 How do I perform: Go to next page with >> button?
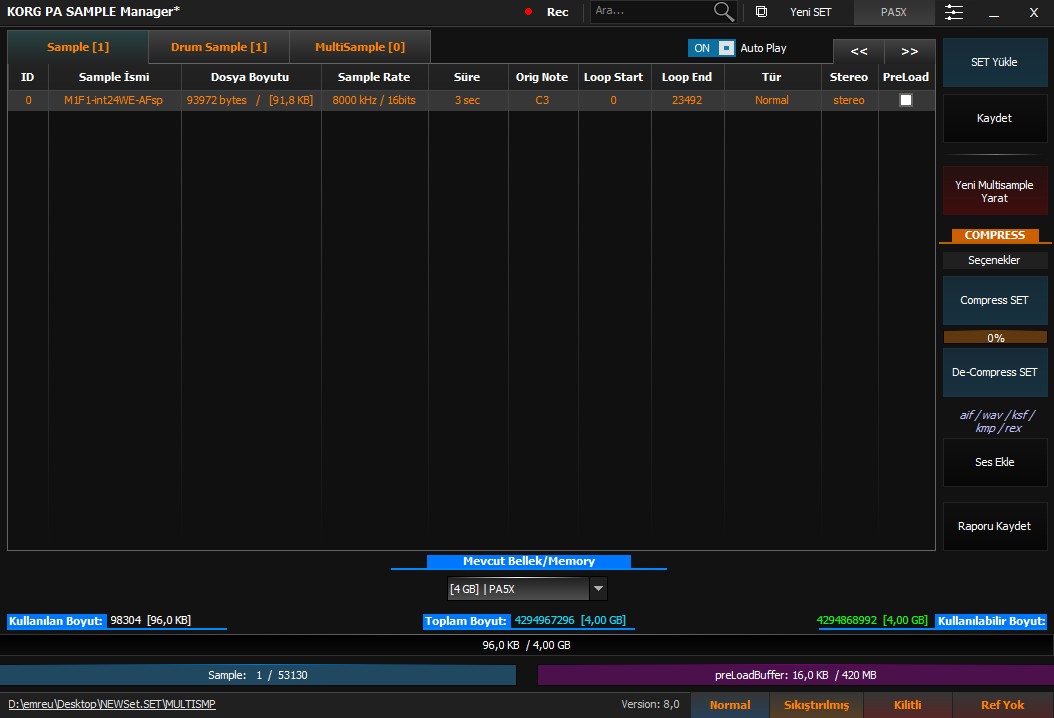(x=909, y=51)
